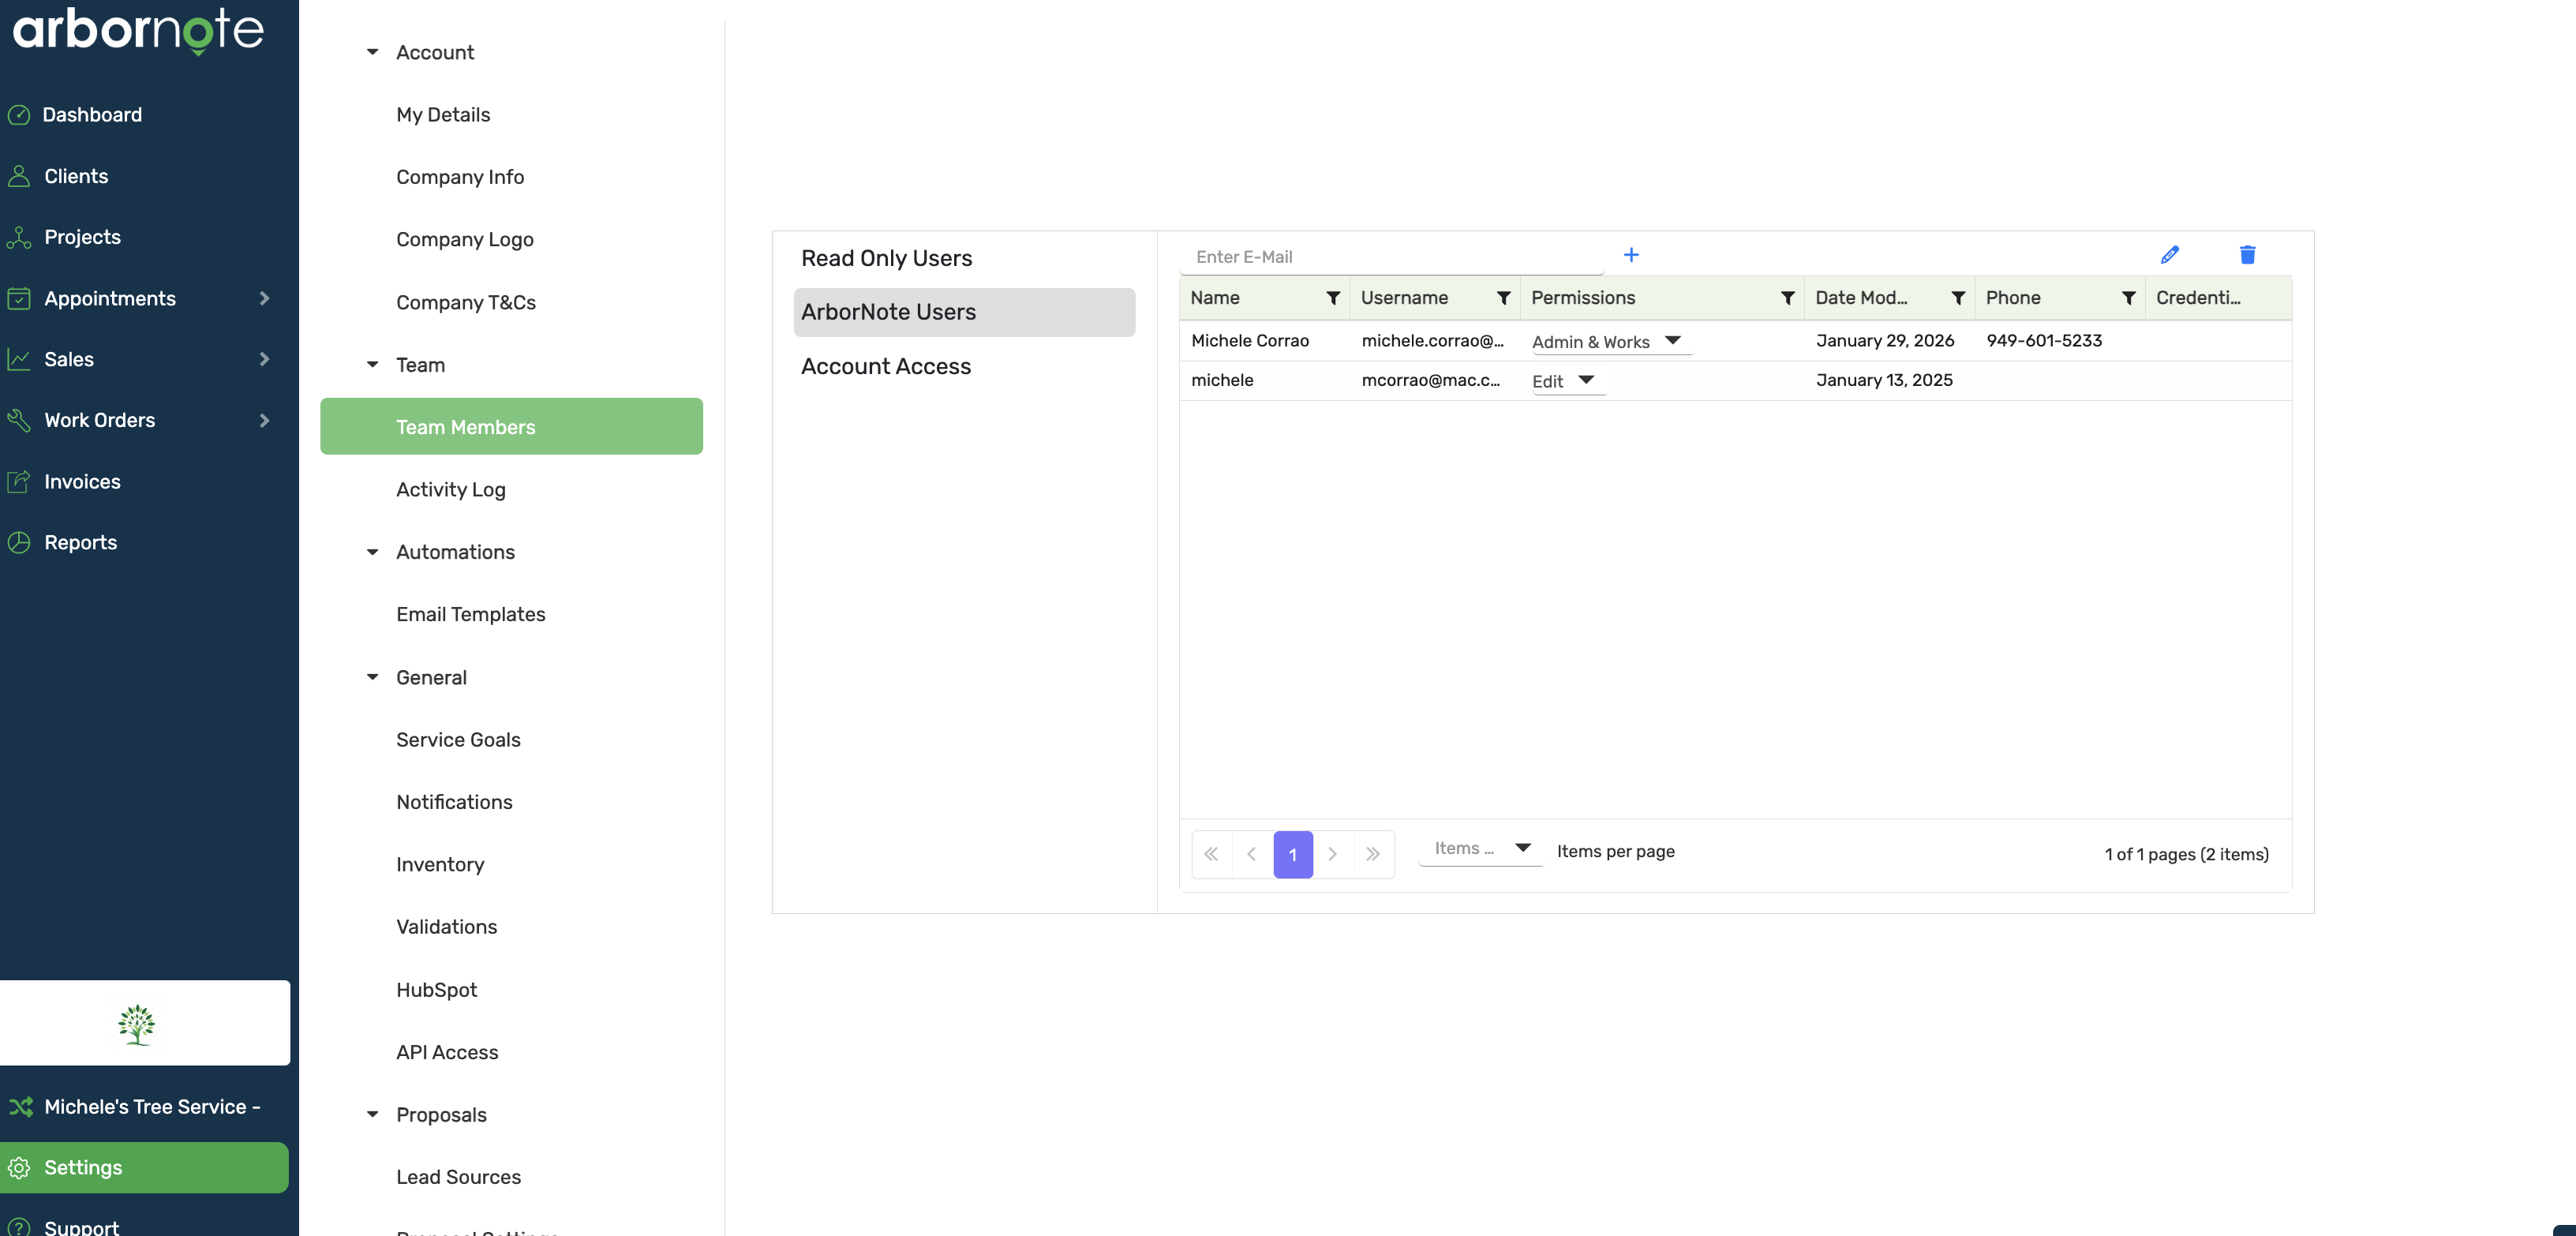Image resolution: width=2576 pixels, height=1236 pixels.
Task: Open the Edit permissions dropdown for michele
Action: tap(1585, 380)
